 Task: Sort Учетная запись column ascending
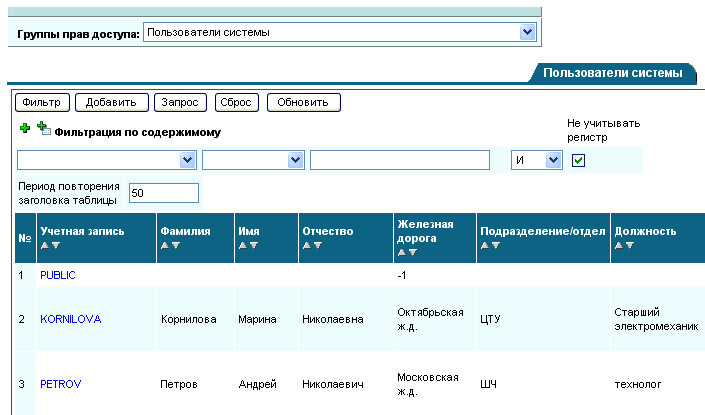pos(45,245)
